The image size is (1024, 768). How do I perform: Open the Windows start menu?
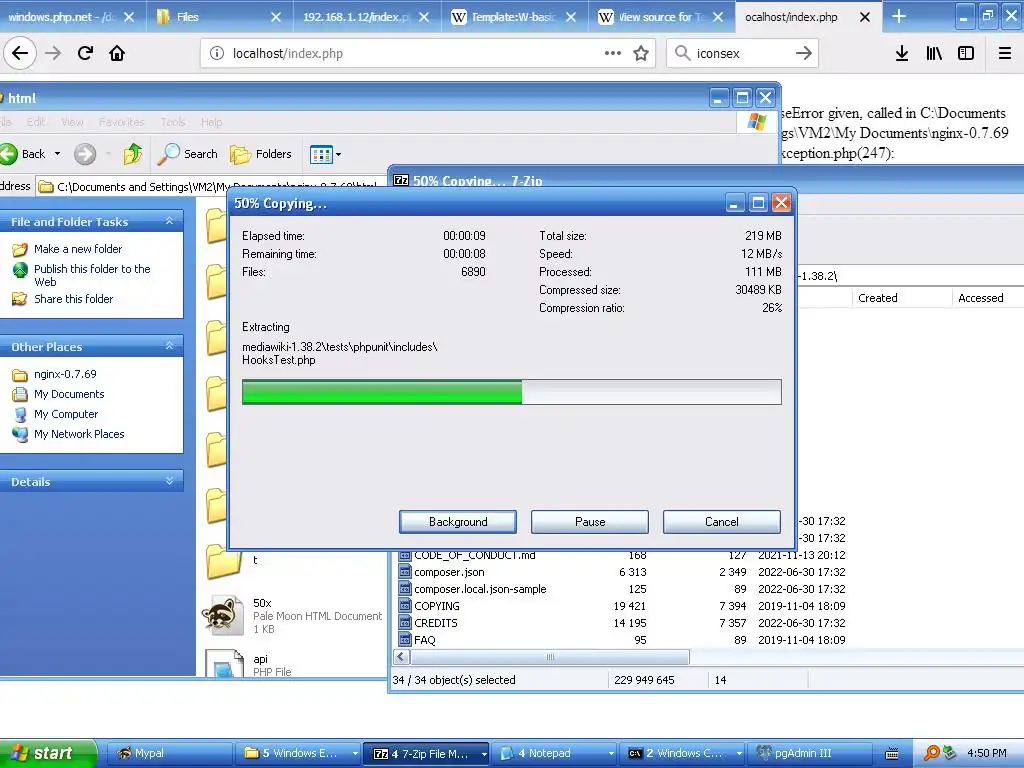(x=47, y=753)
